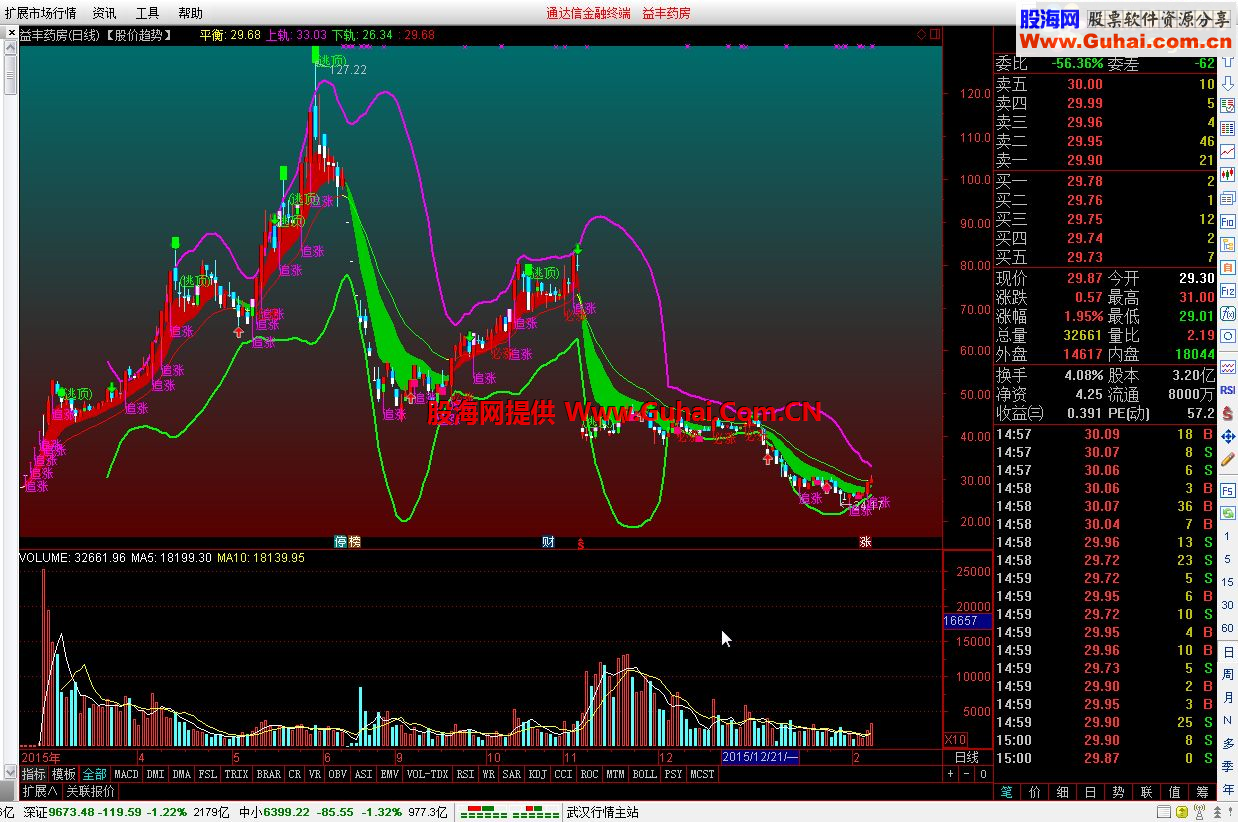
Task: Expand the 扩展∧ panel
Action: [40, 791]
